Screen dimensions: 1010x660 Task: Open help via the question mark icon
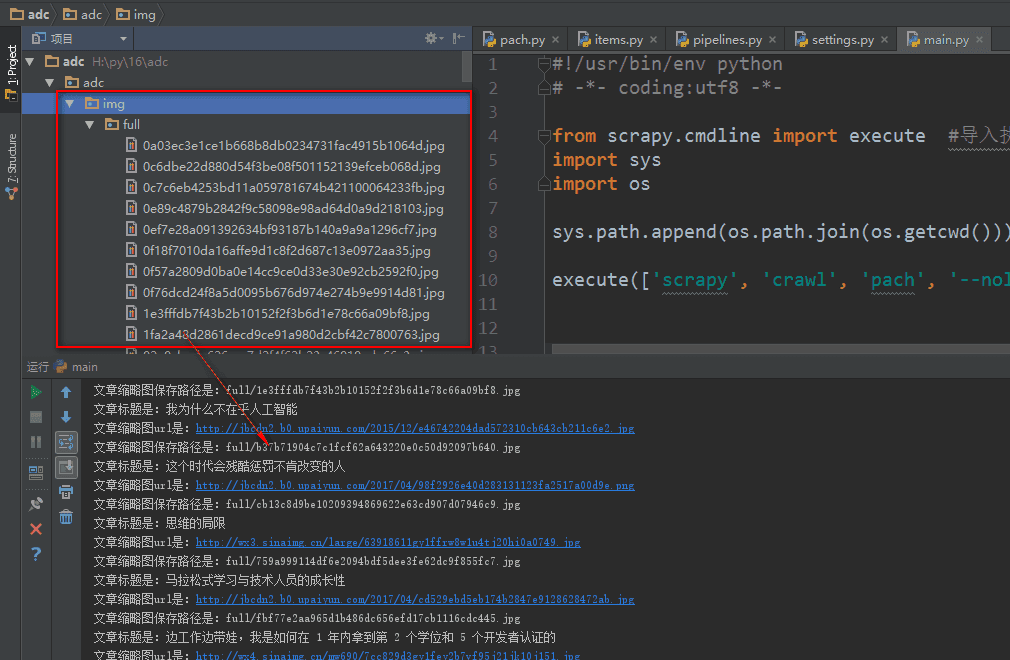[36, 553]
